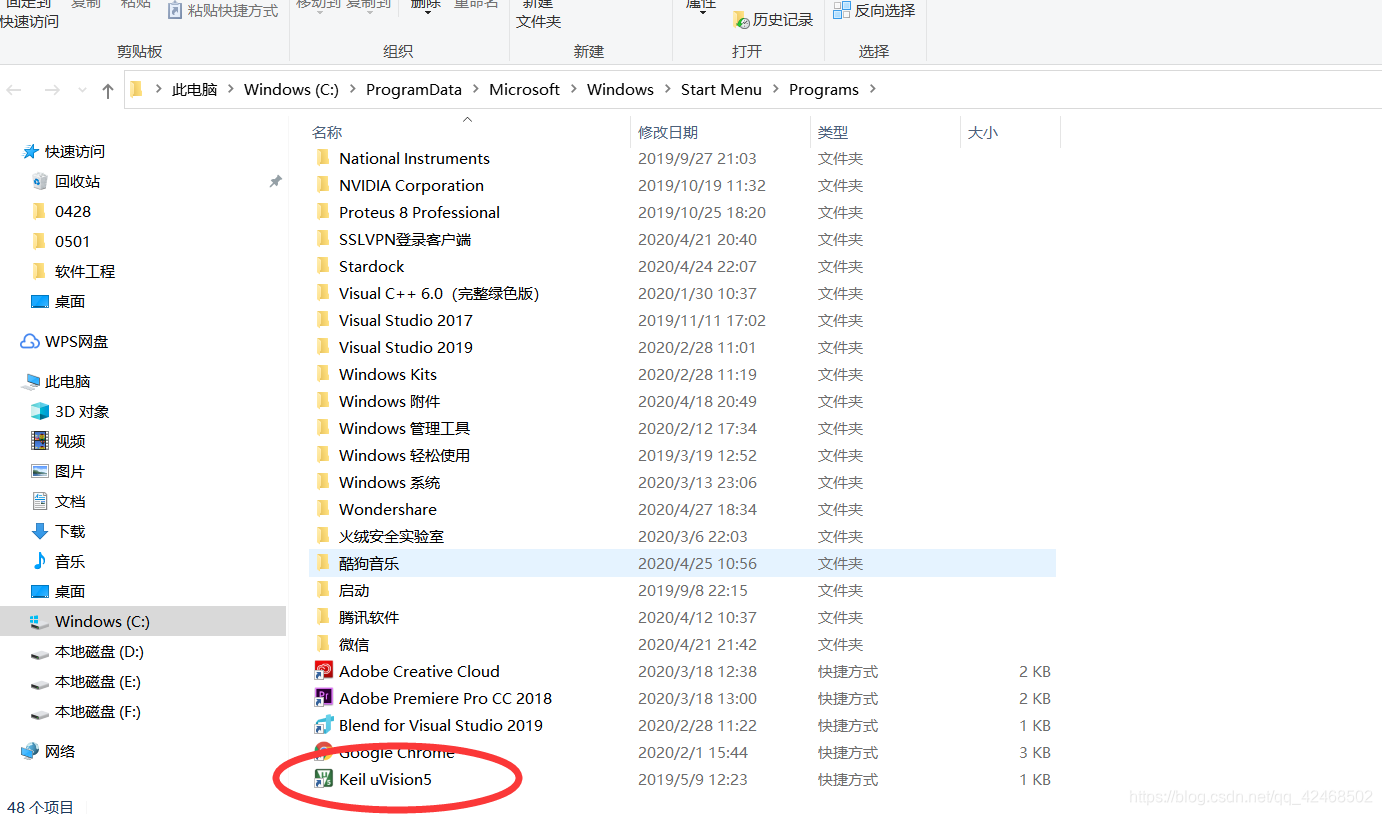Click Microsoft in the address breadcrumb
This screenshot has height=815, width=1382.
(524, 89)
